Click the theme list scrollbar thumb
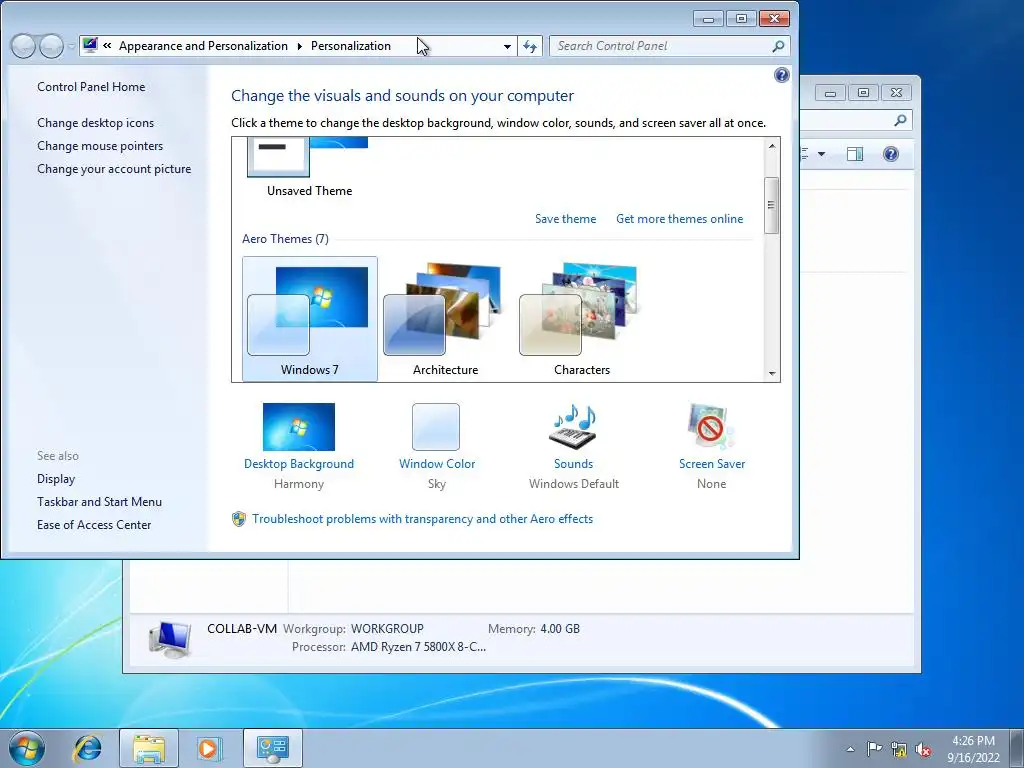 (x=771, y=205)
